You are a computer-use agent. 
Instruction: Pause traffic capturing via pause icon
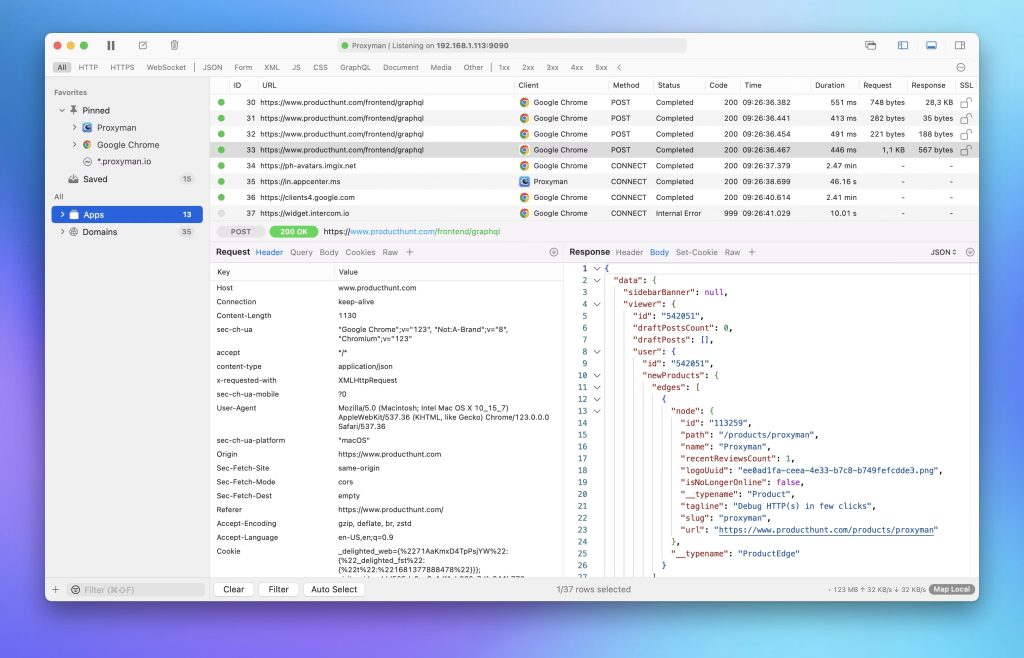click(x=111, y=45)
